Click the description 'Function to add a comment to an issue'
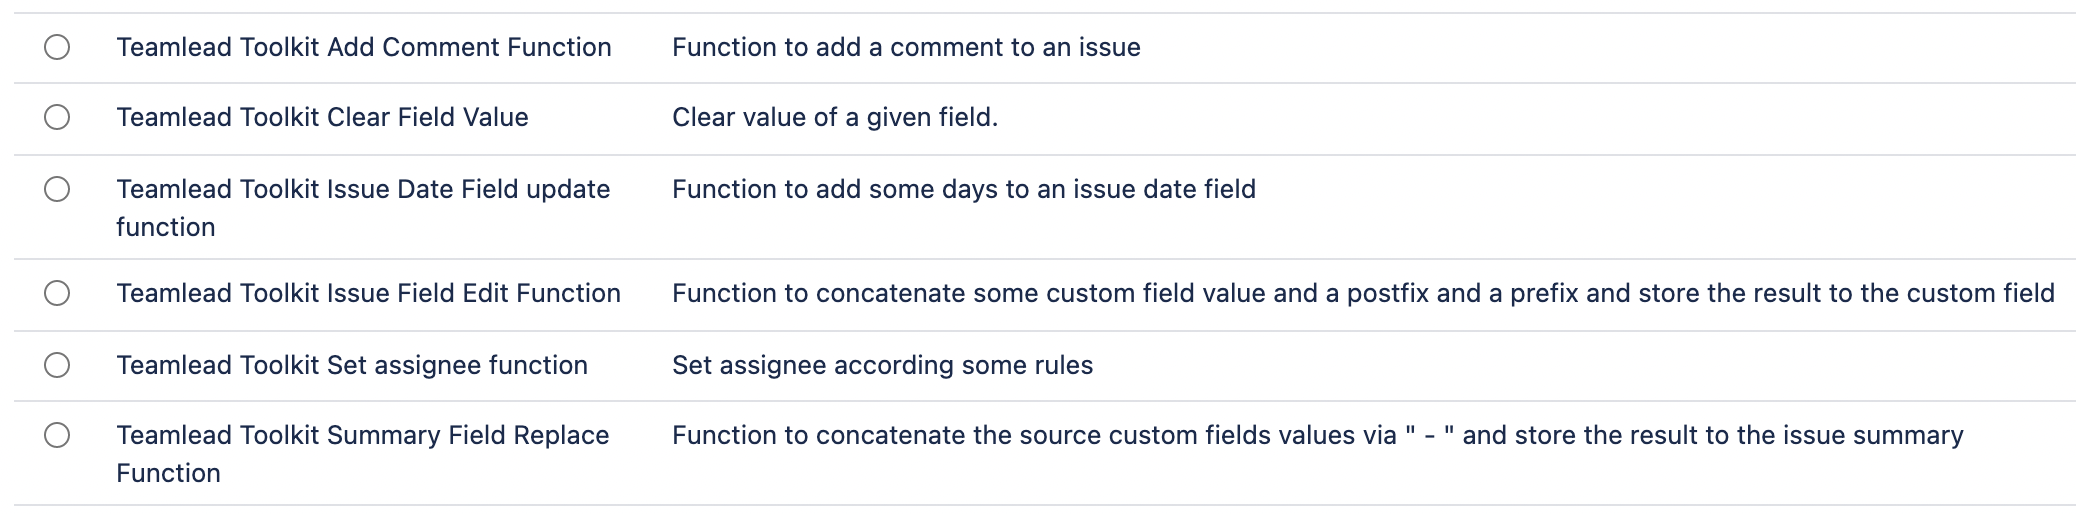This screenshot has height=514, width=2076. tap(906, 47)
